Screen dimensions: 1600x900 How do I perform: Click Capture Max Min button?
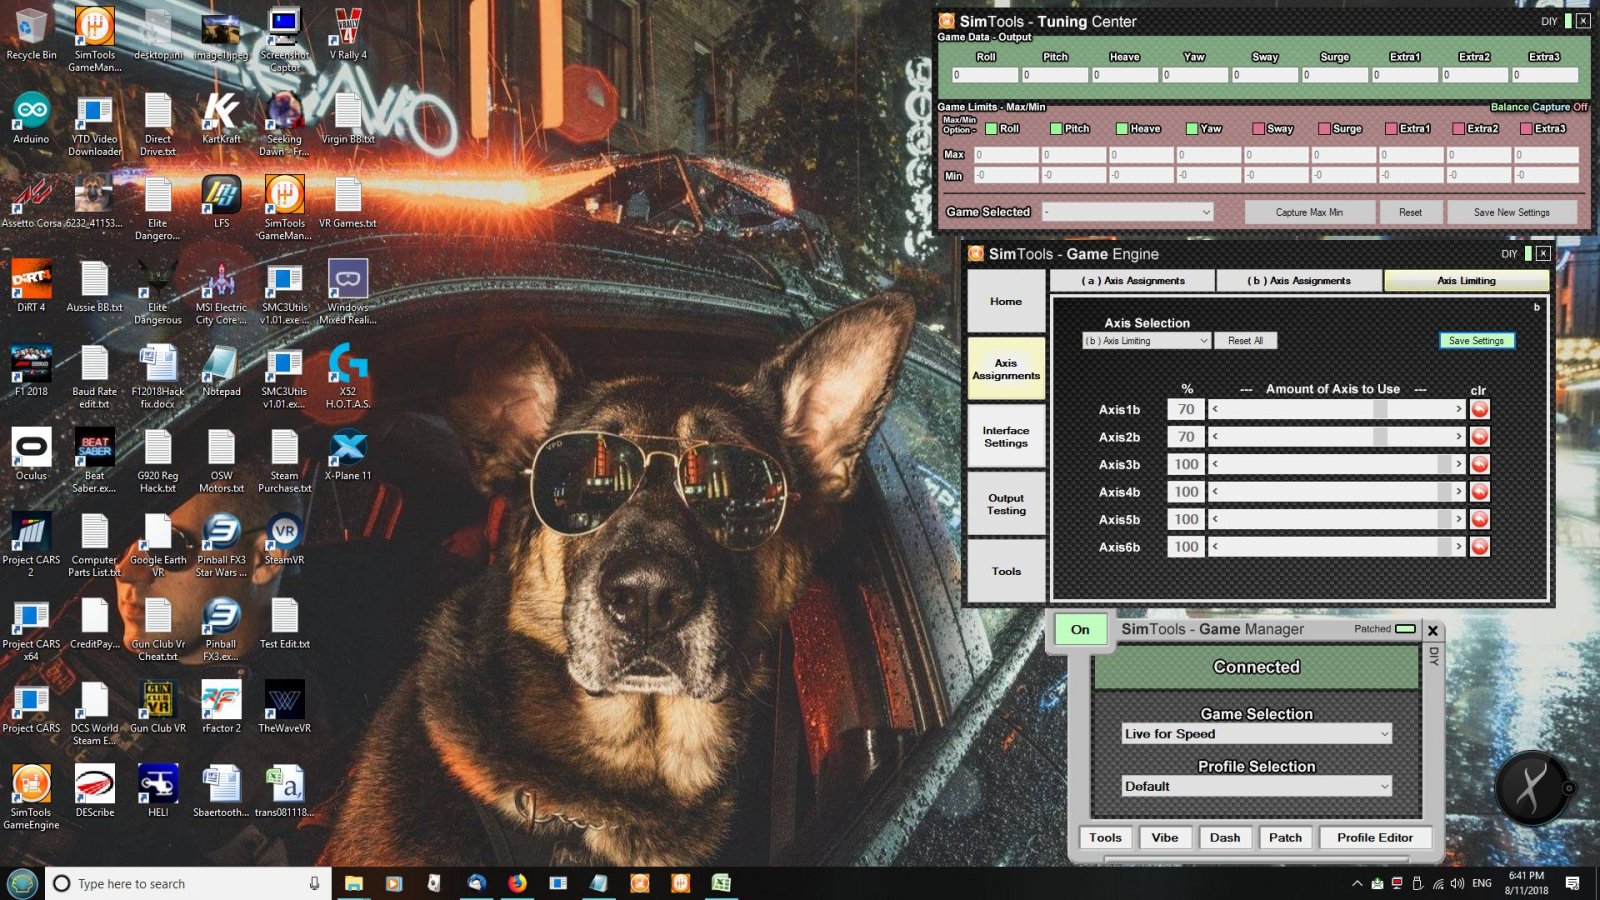click(1309, 212)
